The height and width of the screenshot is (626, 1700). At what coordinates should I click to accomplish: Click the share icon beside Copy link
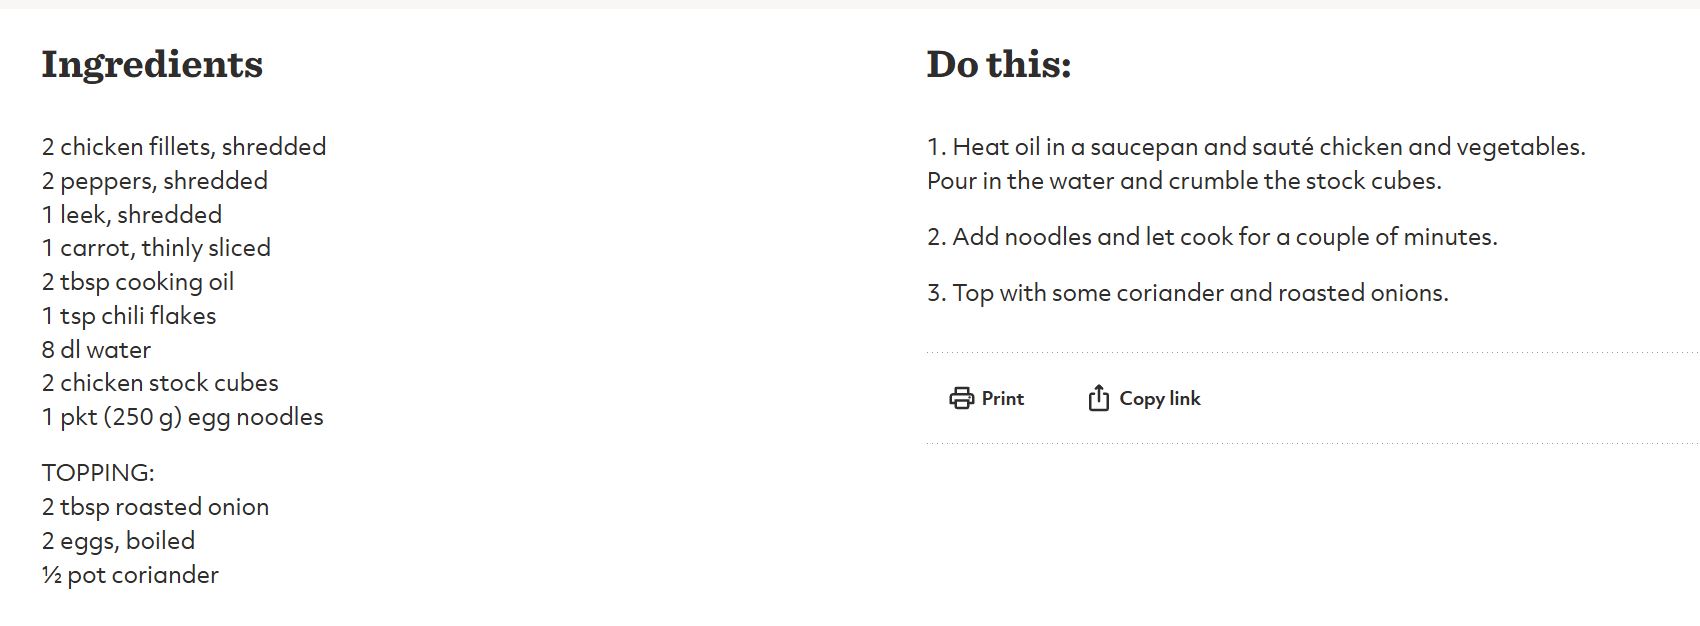point(1098,398)
